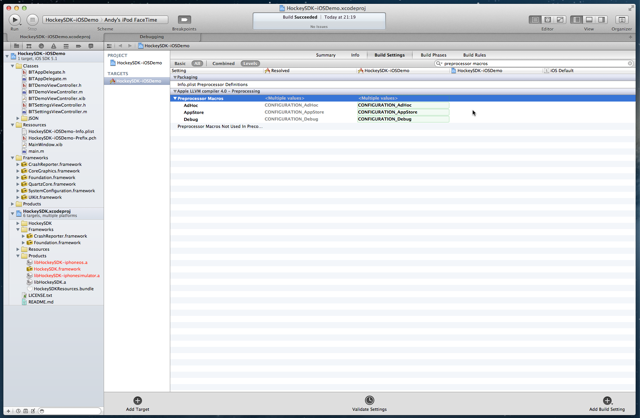Screen dimensions: 640x418
Task: Show the Project navigator folder icon
Action: tap(16, 46)
